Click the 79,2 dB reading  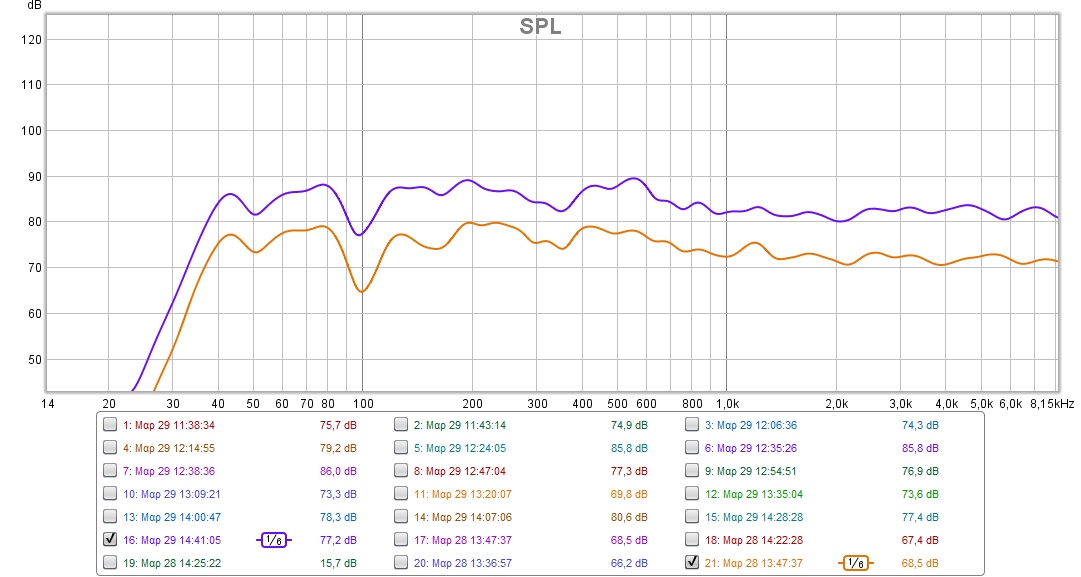(x=338, y=448)
